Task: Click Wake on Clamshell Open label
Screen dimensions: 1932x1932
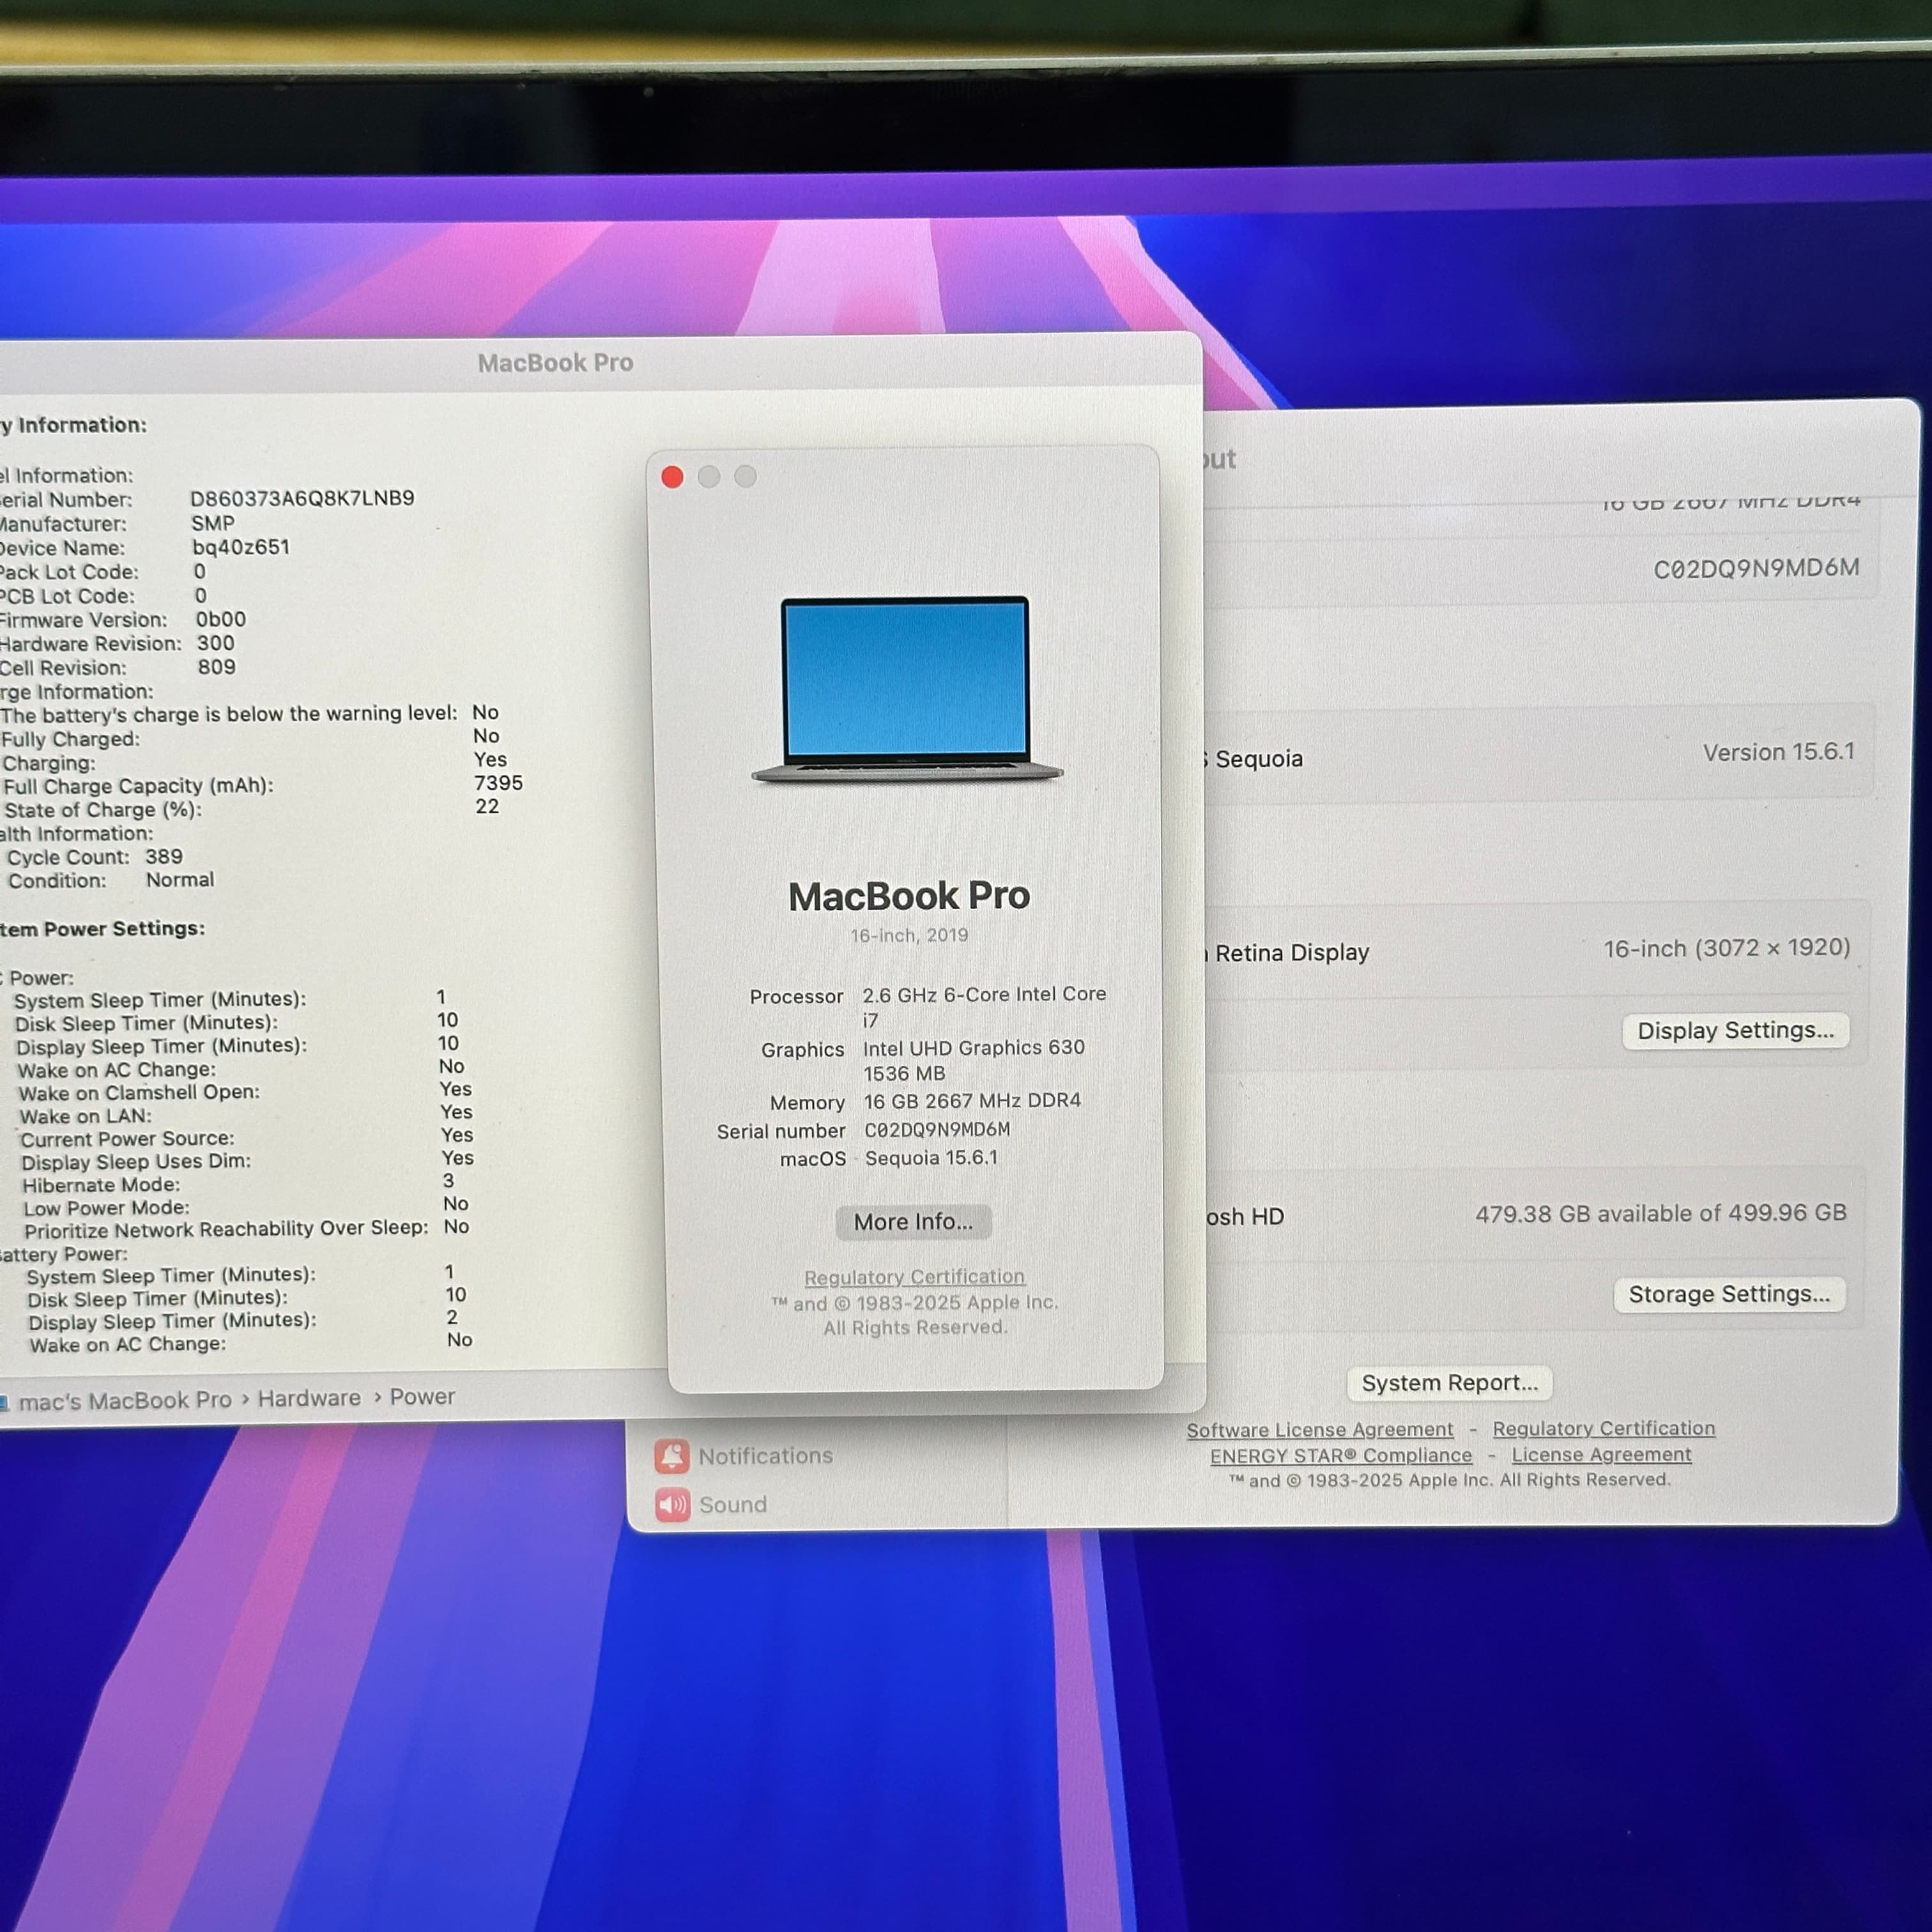Action: point(139,1093)
